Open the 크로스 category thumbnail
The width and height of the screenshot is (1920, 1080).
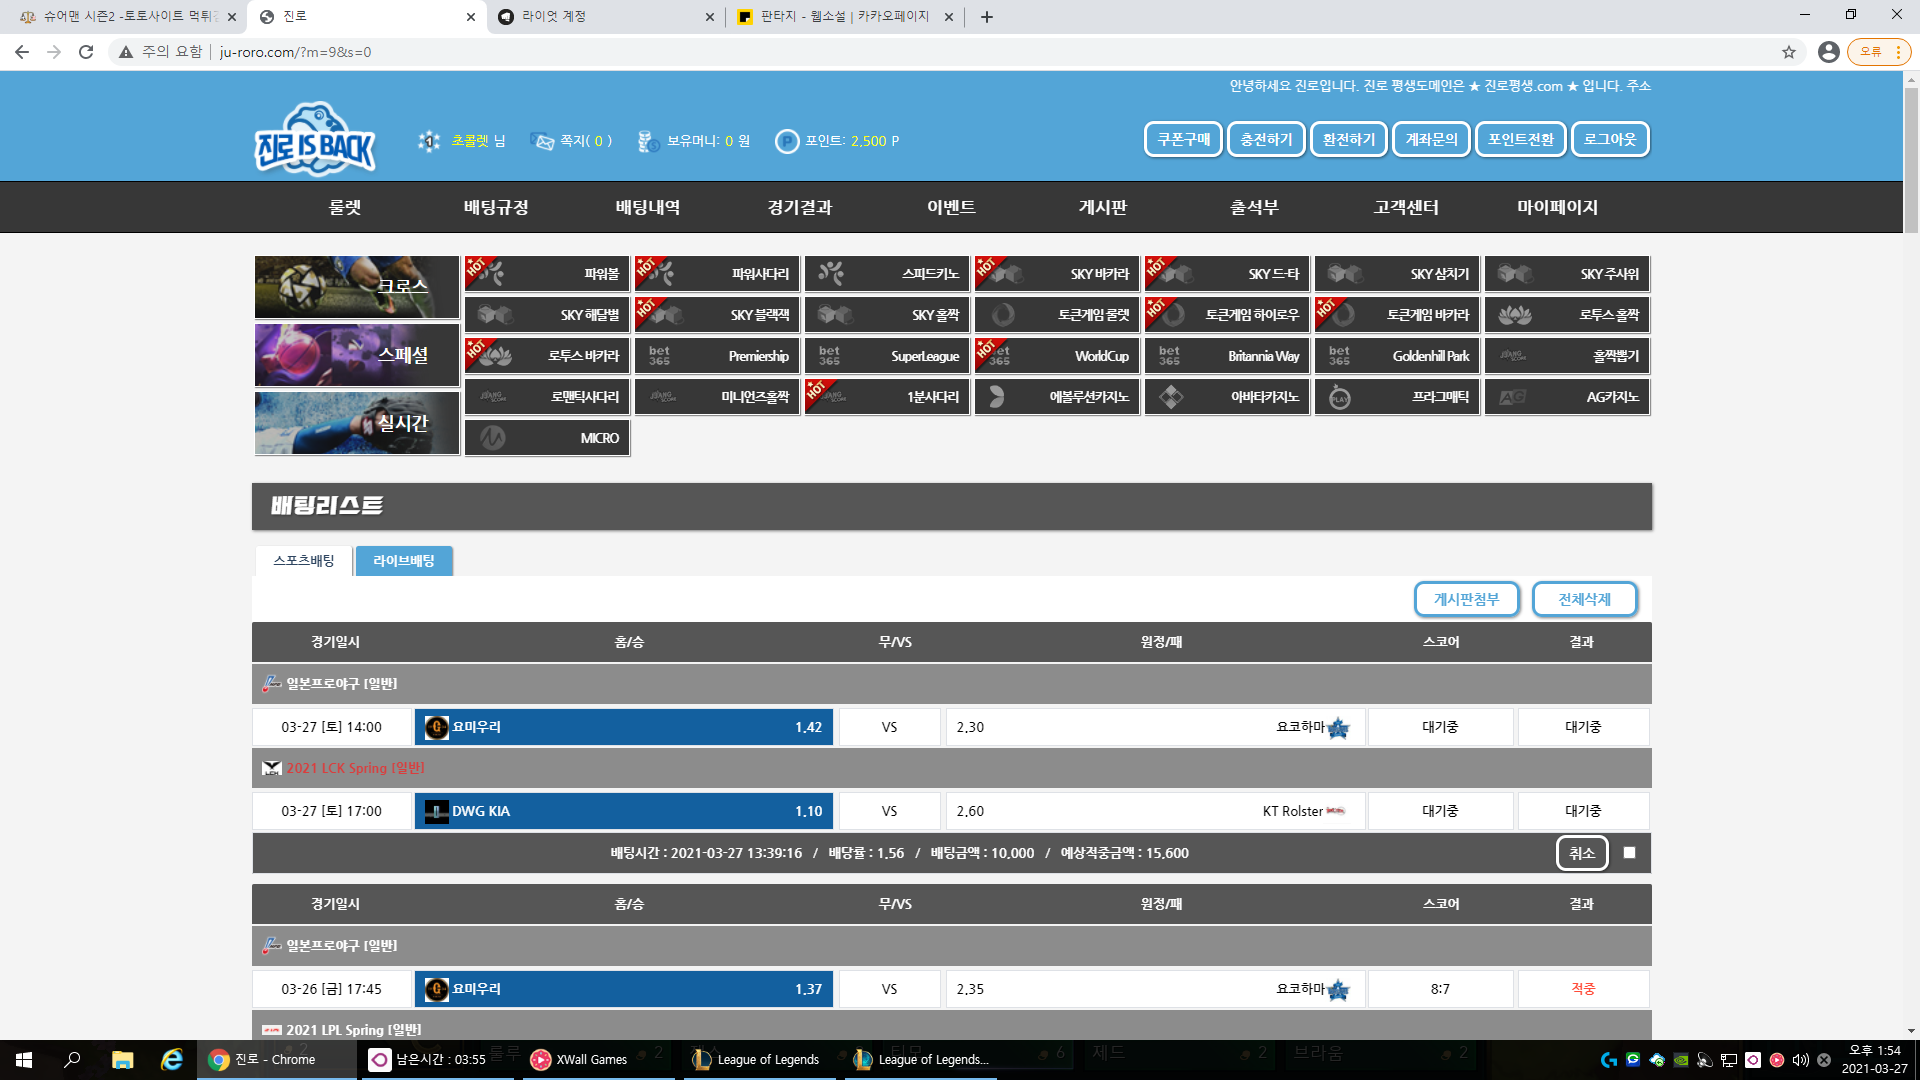pos(357,286)
